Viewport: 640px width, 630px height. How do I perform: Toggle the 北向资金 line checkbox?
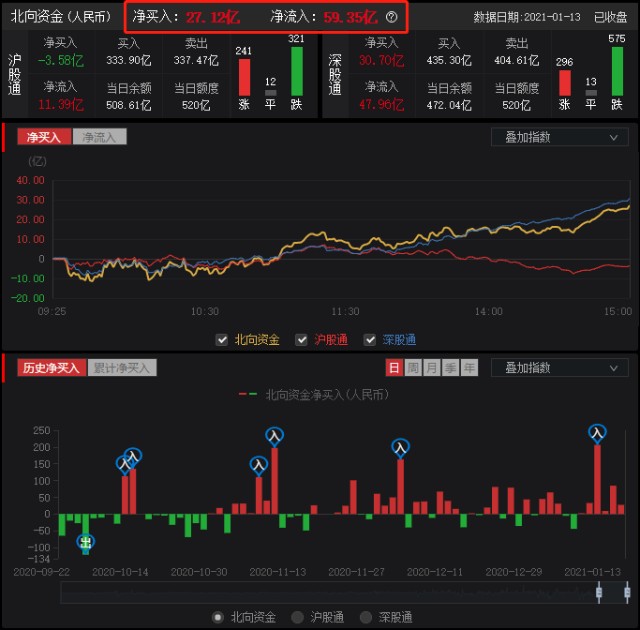tap(222, 339)
